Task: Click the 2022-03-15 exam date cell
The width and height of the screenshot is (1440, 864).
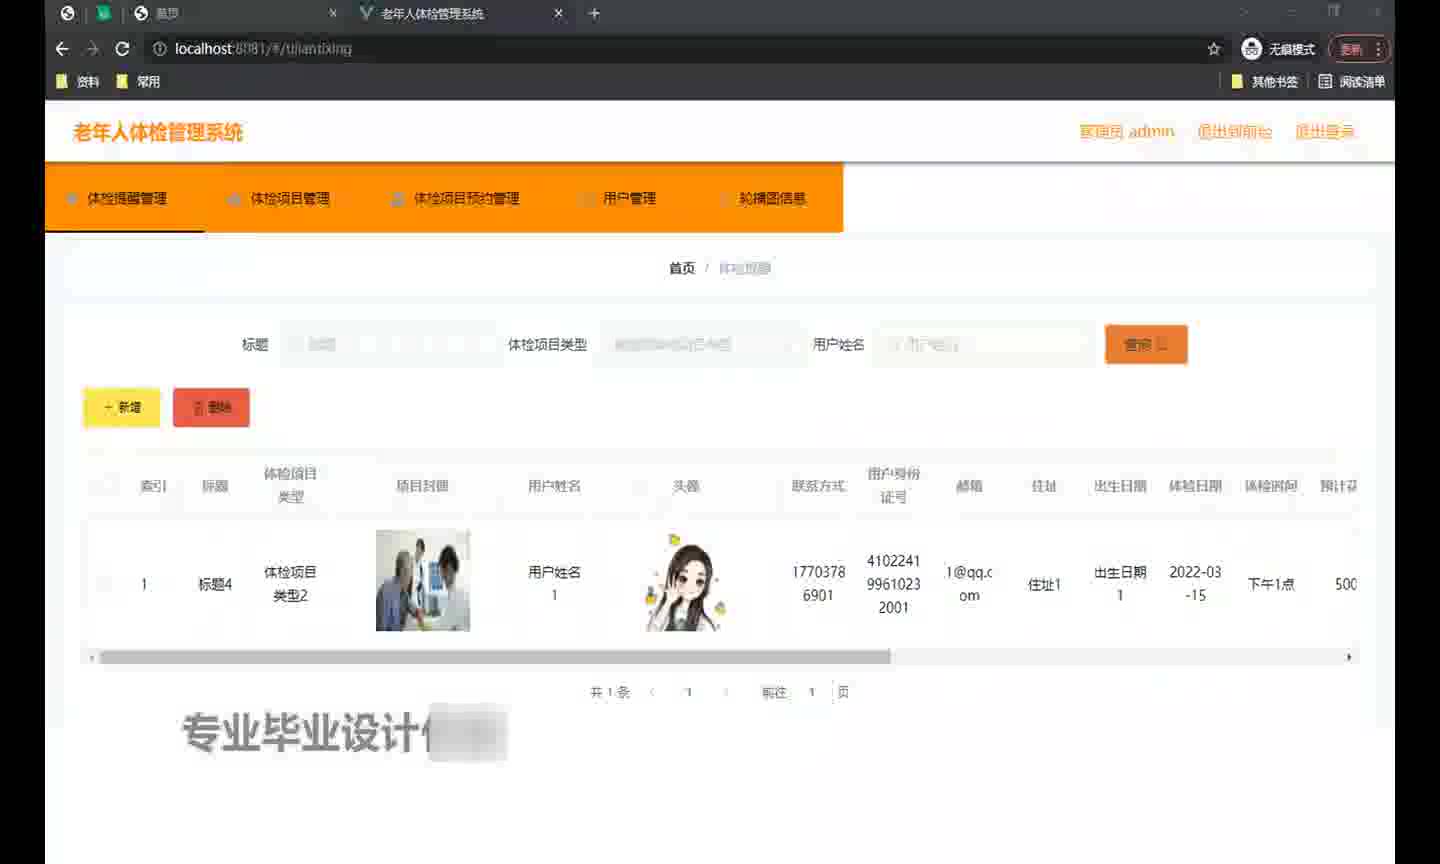Action: pos(1195,584)
